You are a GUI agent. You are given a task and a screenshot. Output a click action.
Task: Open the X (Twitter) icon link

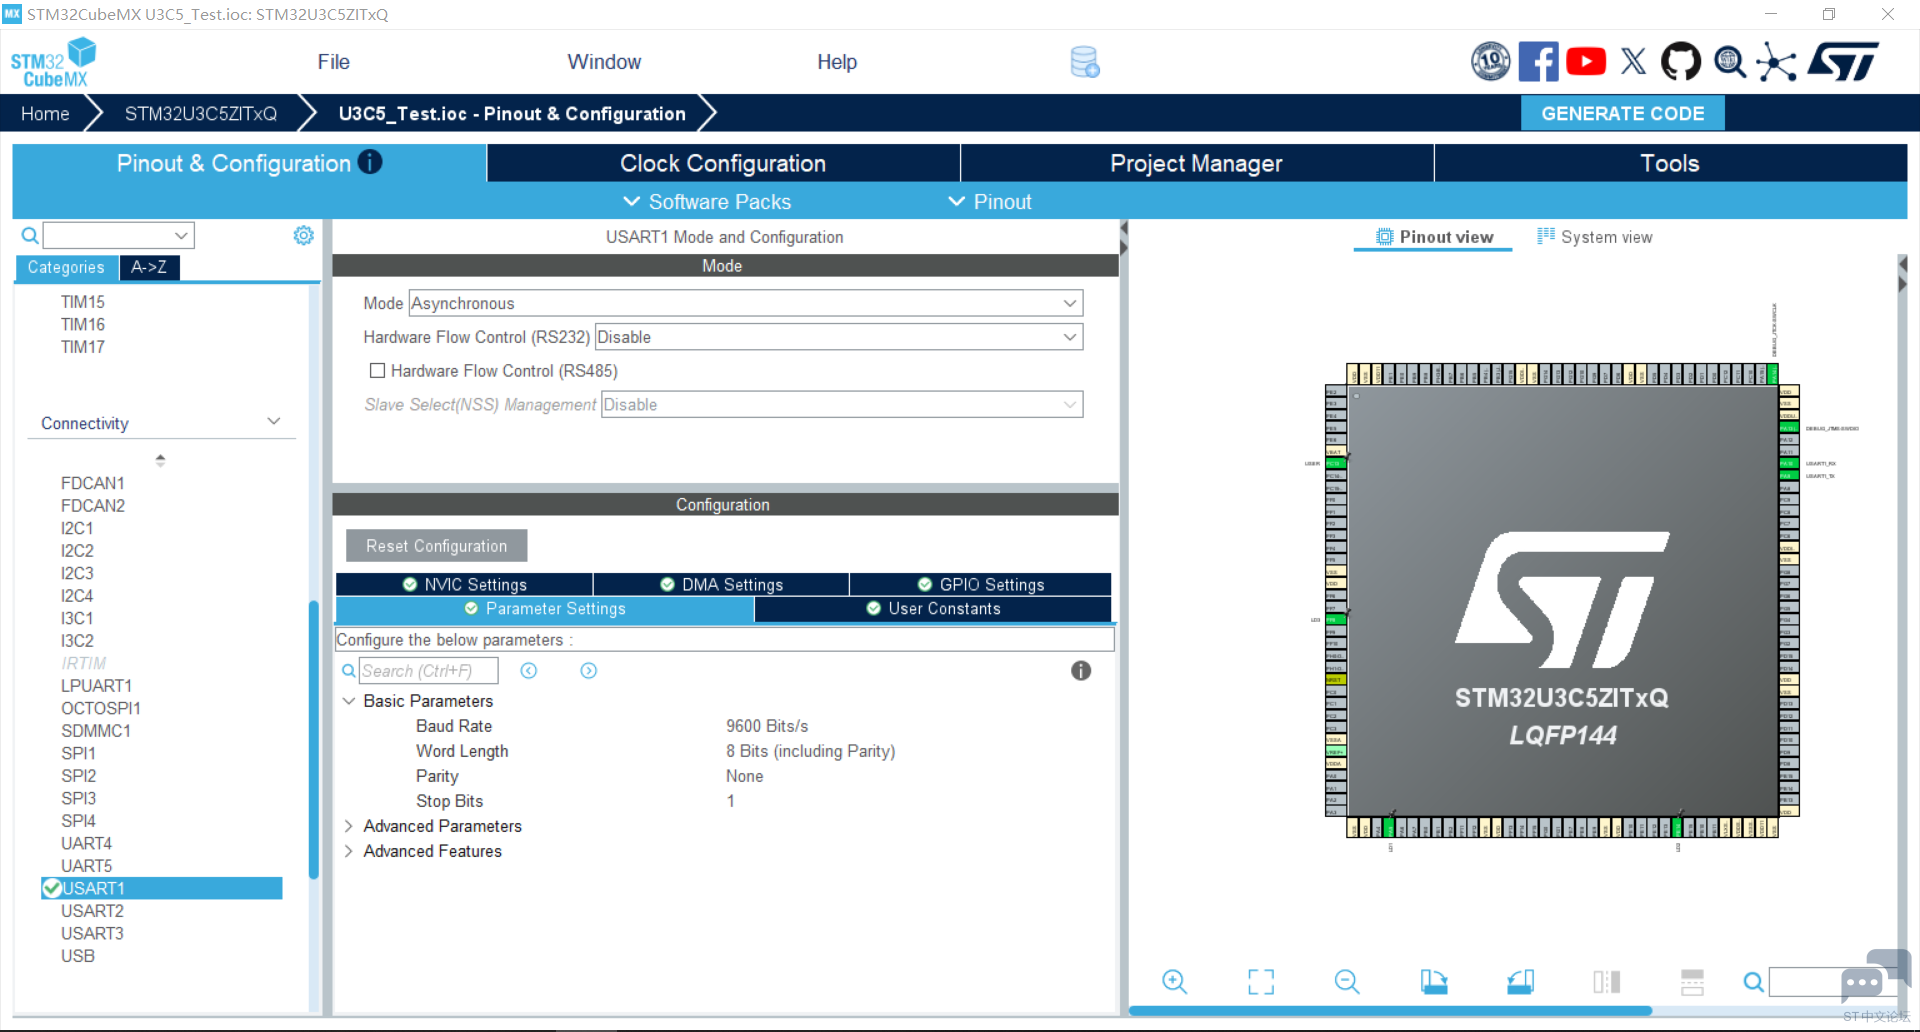[x=1633, y=62]
